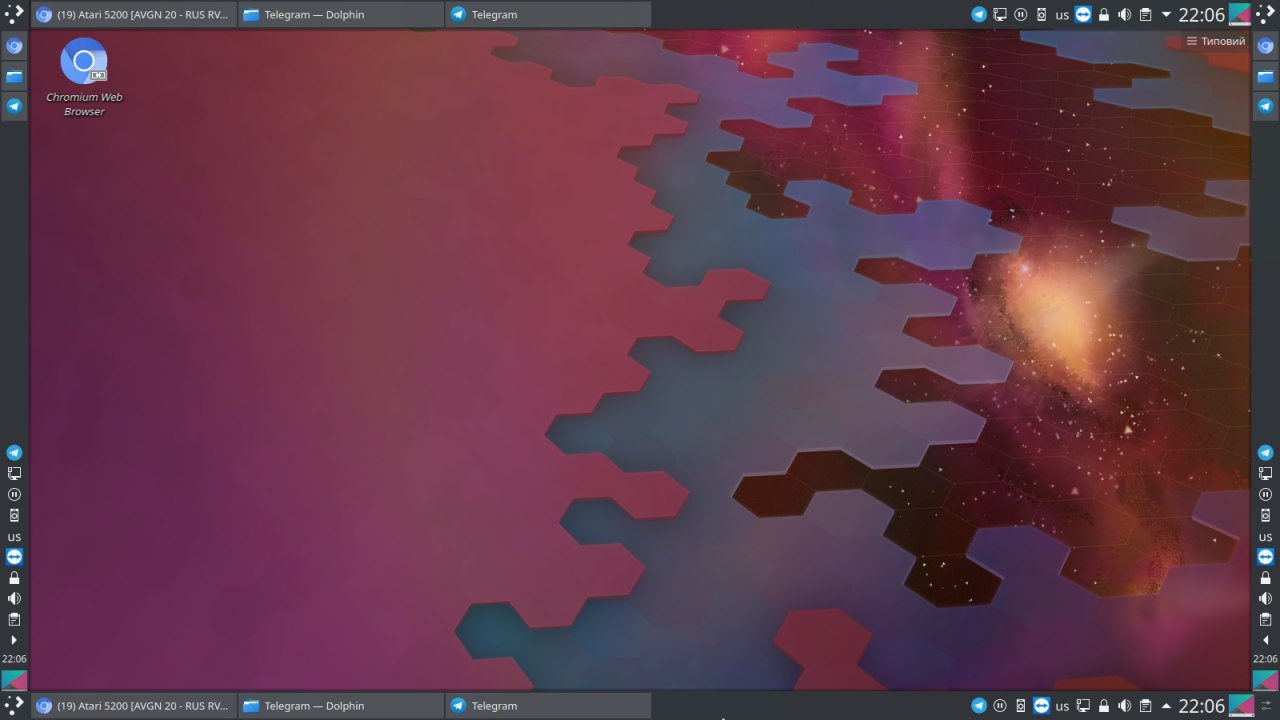1280x720 pixels.
Task: Expand hidden tray icons in the top panel
Action: pos(1166,15)
